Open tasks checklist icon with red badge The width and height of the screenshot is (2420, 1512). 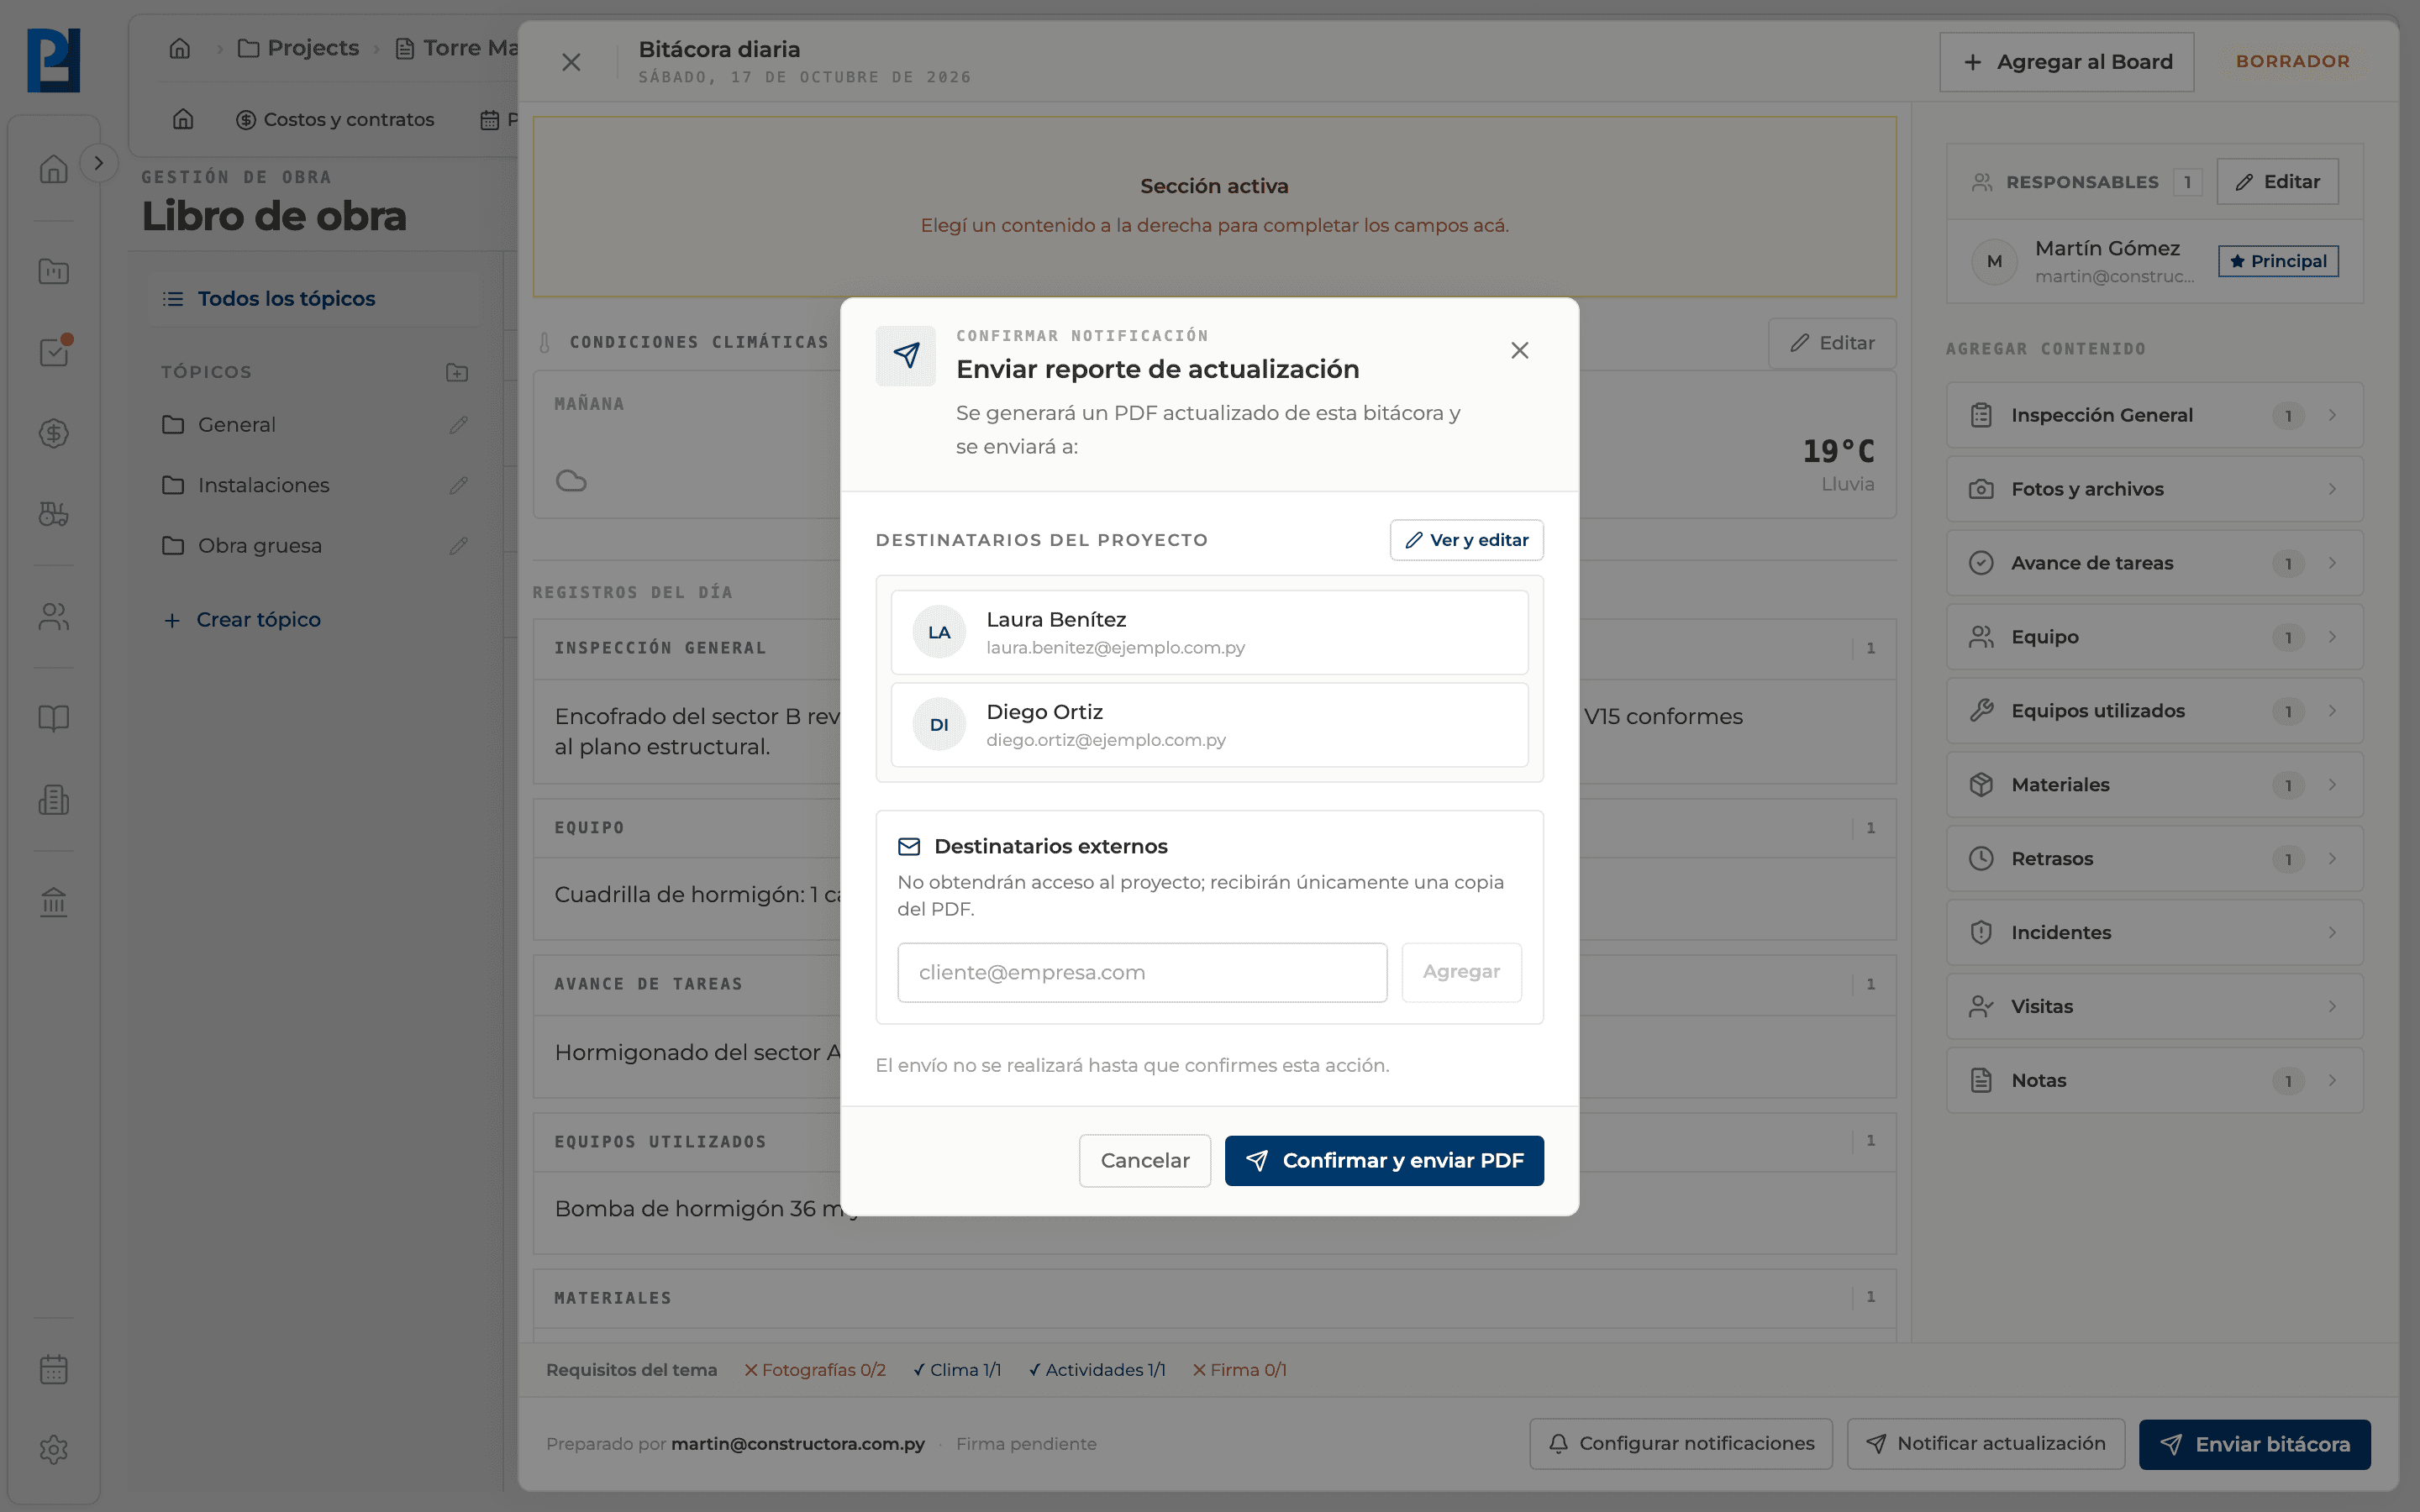point(54,351)
